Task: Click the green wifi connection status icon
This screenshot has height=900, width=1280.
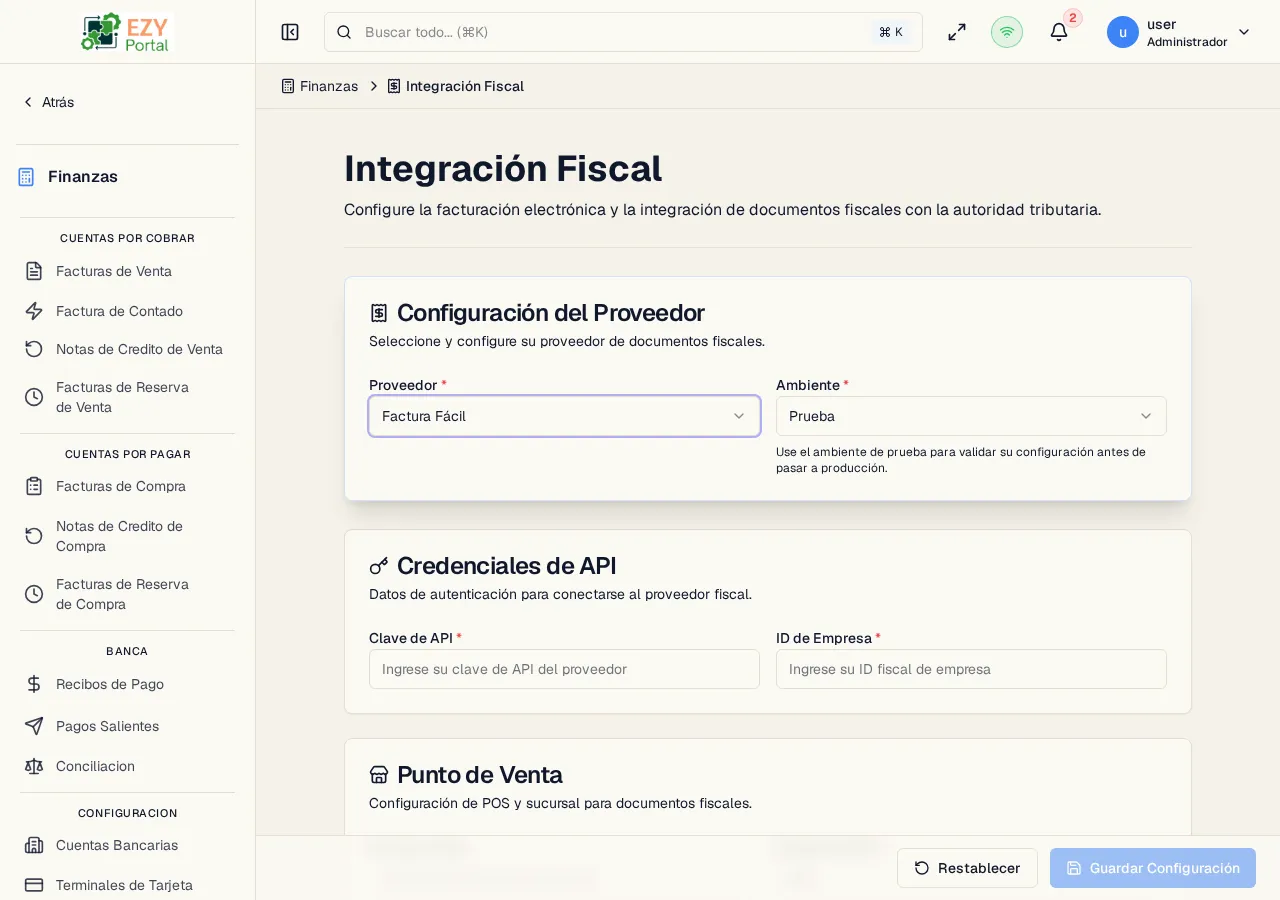Action: 1007,32
